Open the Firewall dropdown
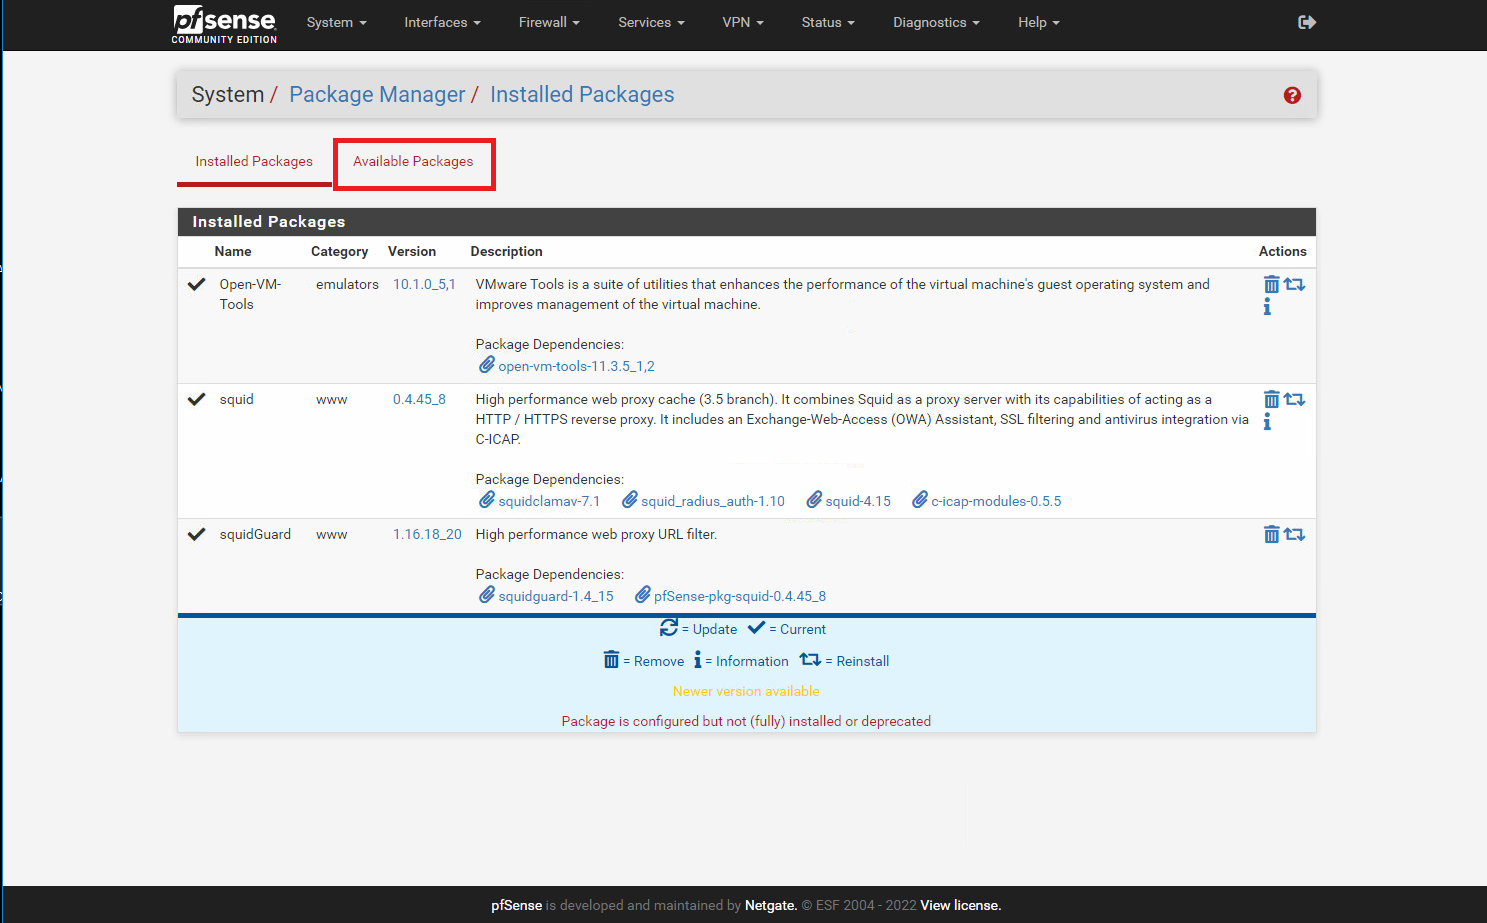 pyautogui.click(x=549, y=23)
